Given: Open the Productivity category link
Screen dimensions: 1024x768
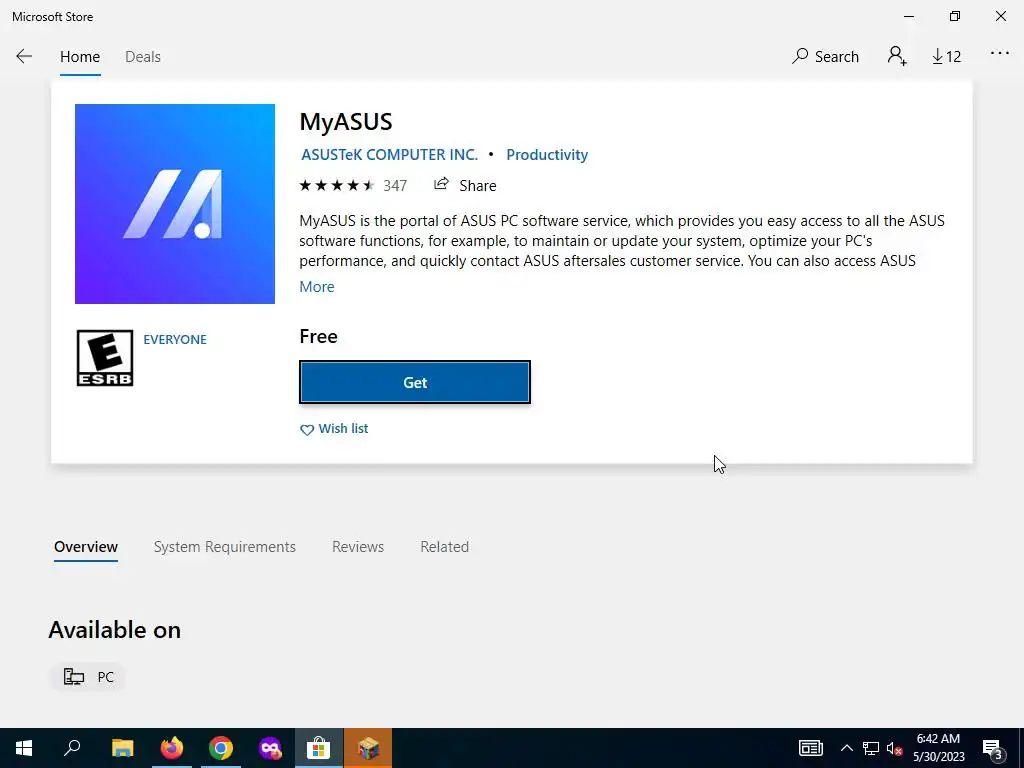Looking at the screenshot, I should (547, 155).
